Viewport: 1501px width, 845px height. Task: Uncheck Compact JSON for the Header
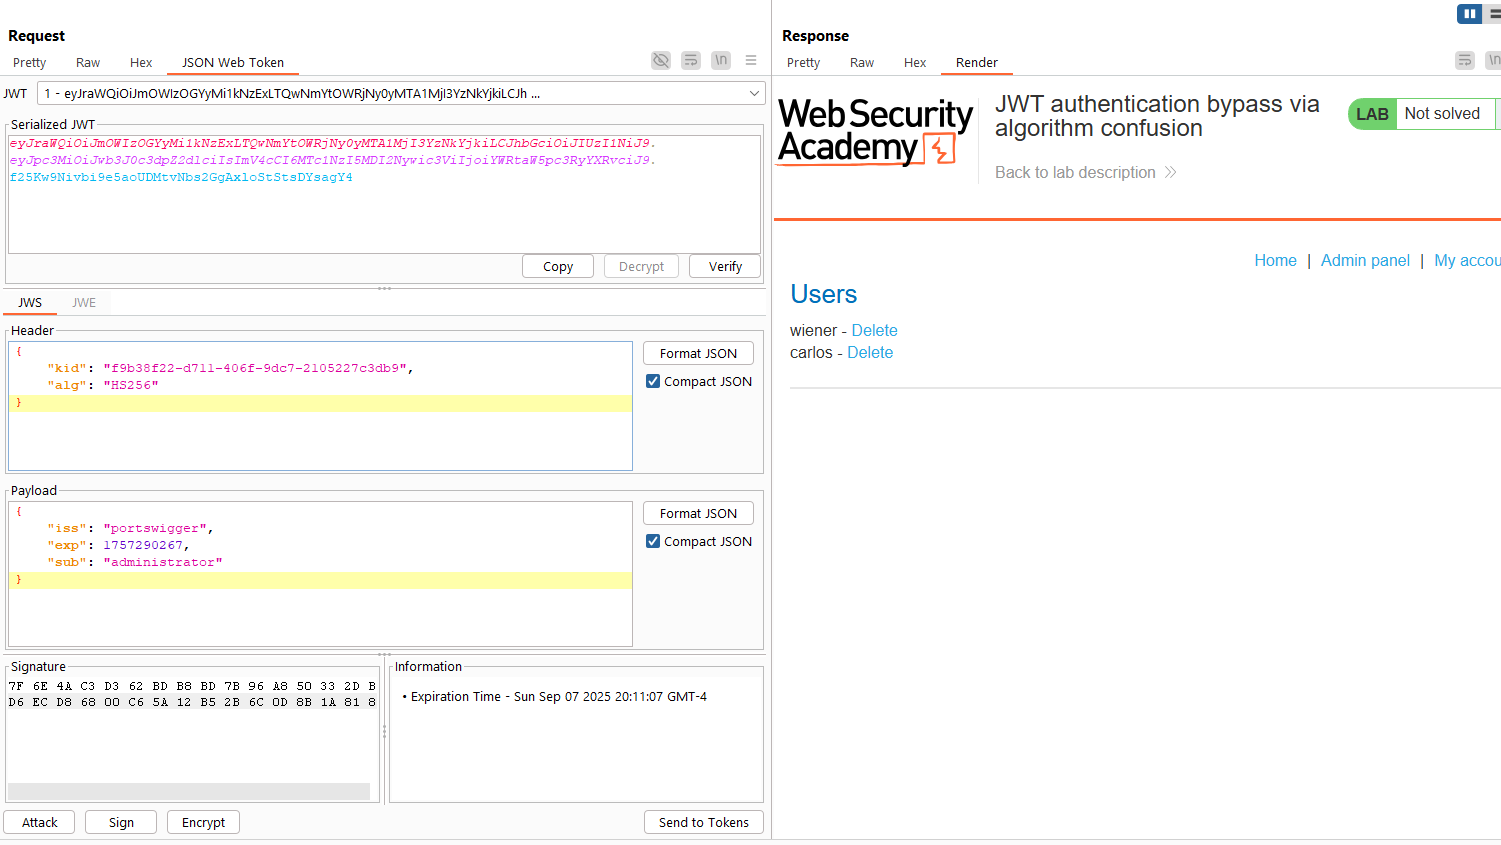(653, 382)
